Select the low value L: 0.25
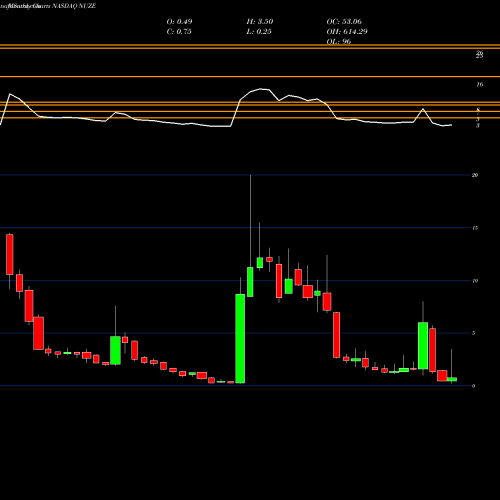Image resolution: width=500 pixels, height=500 pixels. [x=259, y=32]
